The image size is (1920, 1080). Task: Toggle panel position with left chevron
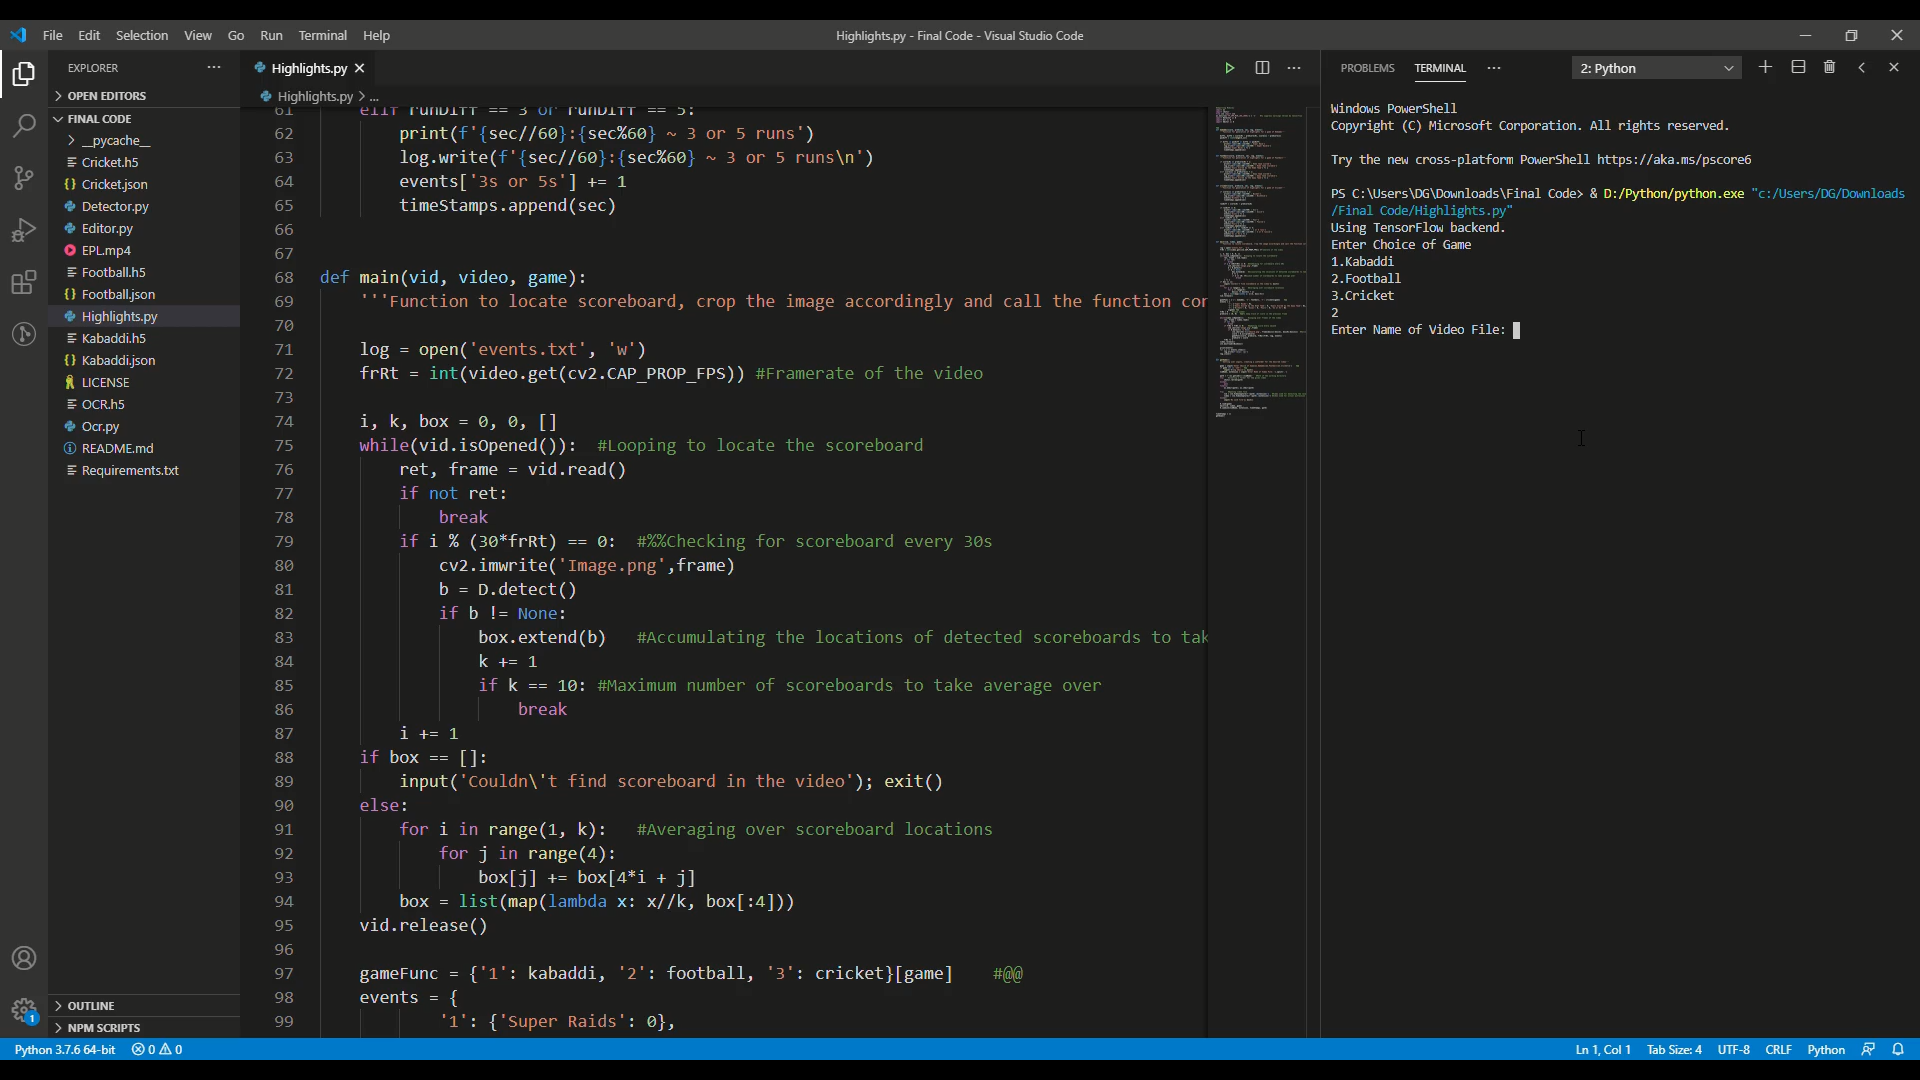click(x=1861, y=67)
